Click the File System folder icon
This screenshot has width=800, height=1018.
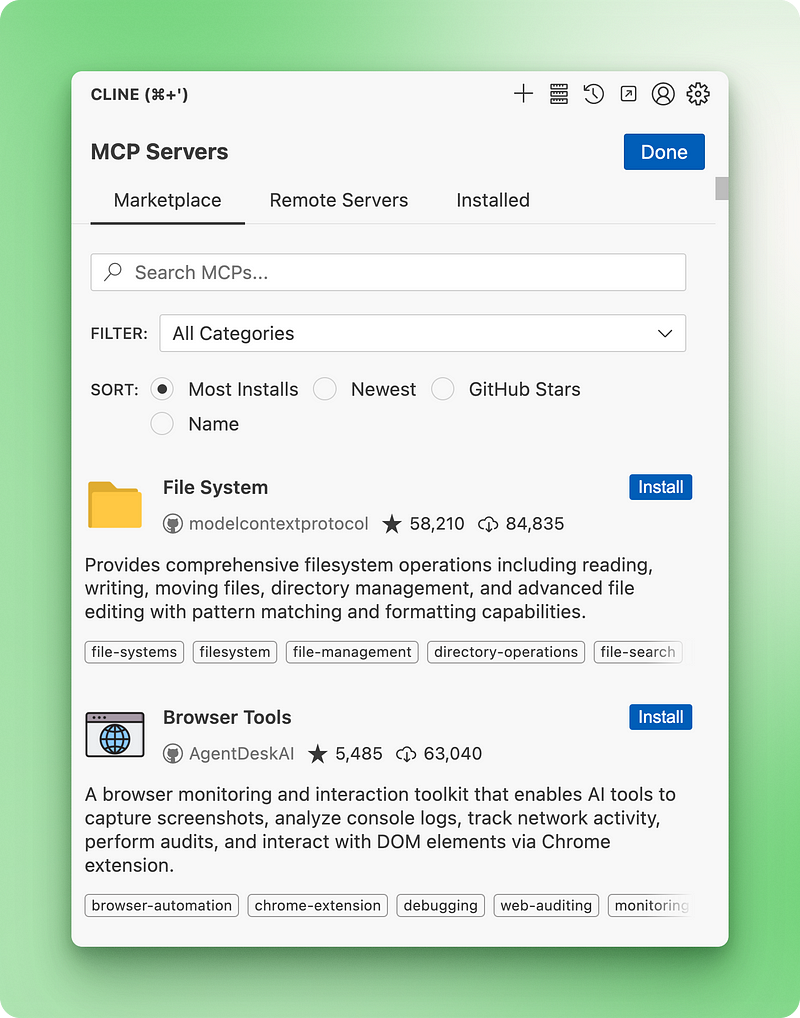point(115,504)
